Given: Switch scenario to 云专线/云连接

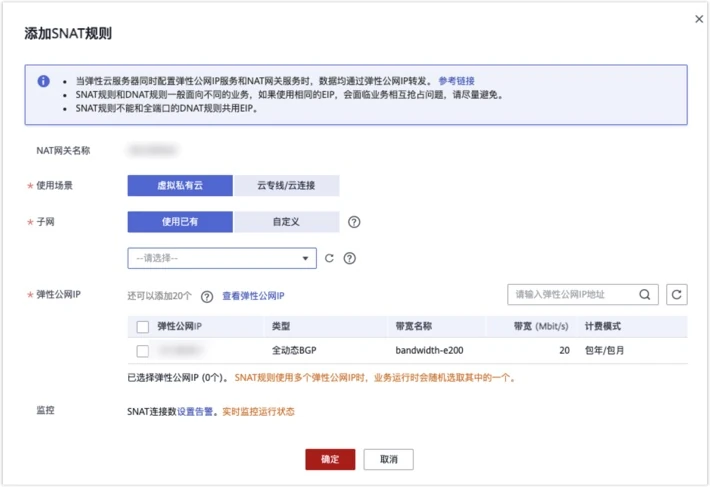Looking at the screenshot, I should (286, 186).
